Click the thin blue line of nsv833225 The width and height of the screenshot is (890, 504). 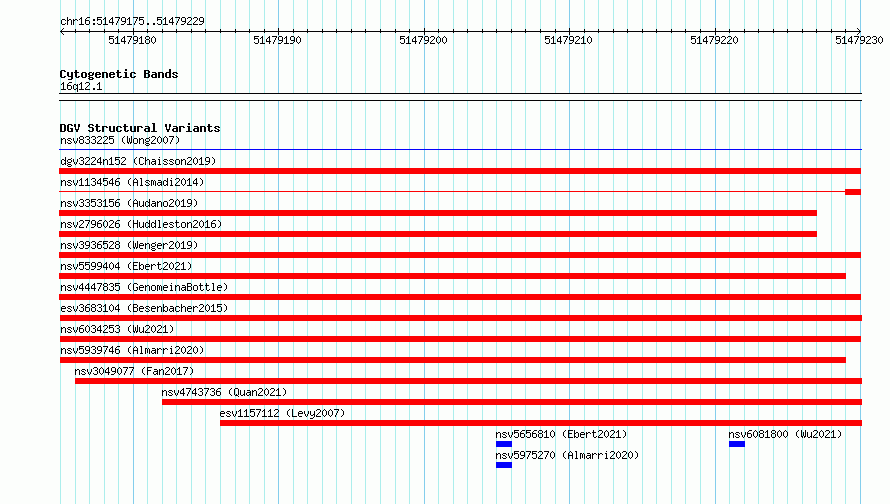(460, 150)
